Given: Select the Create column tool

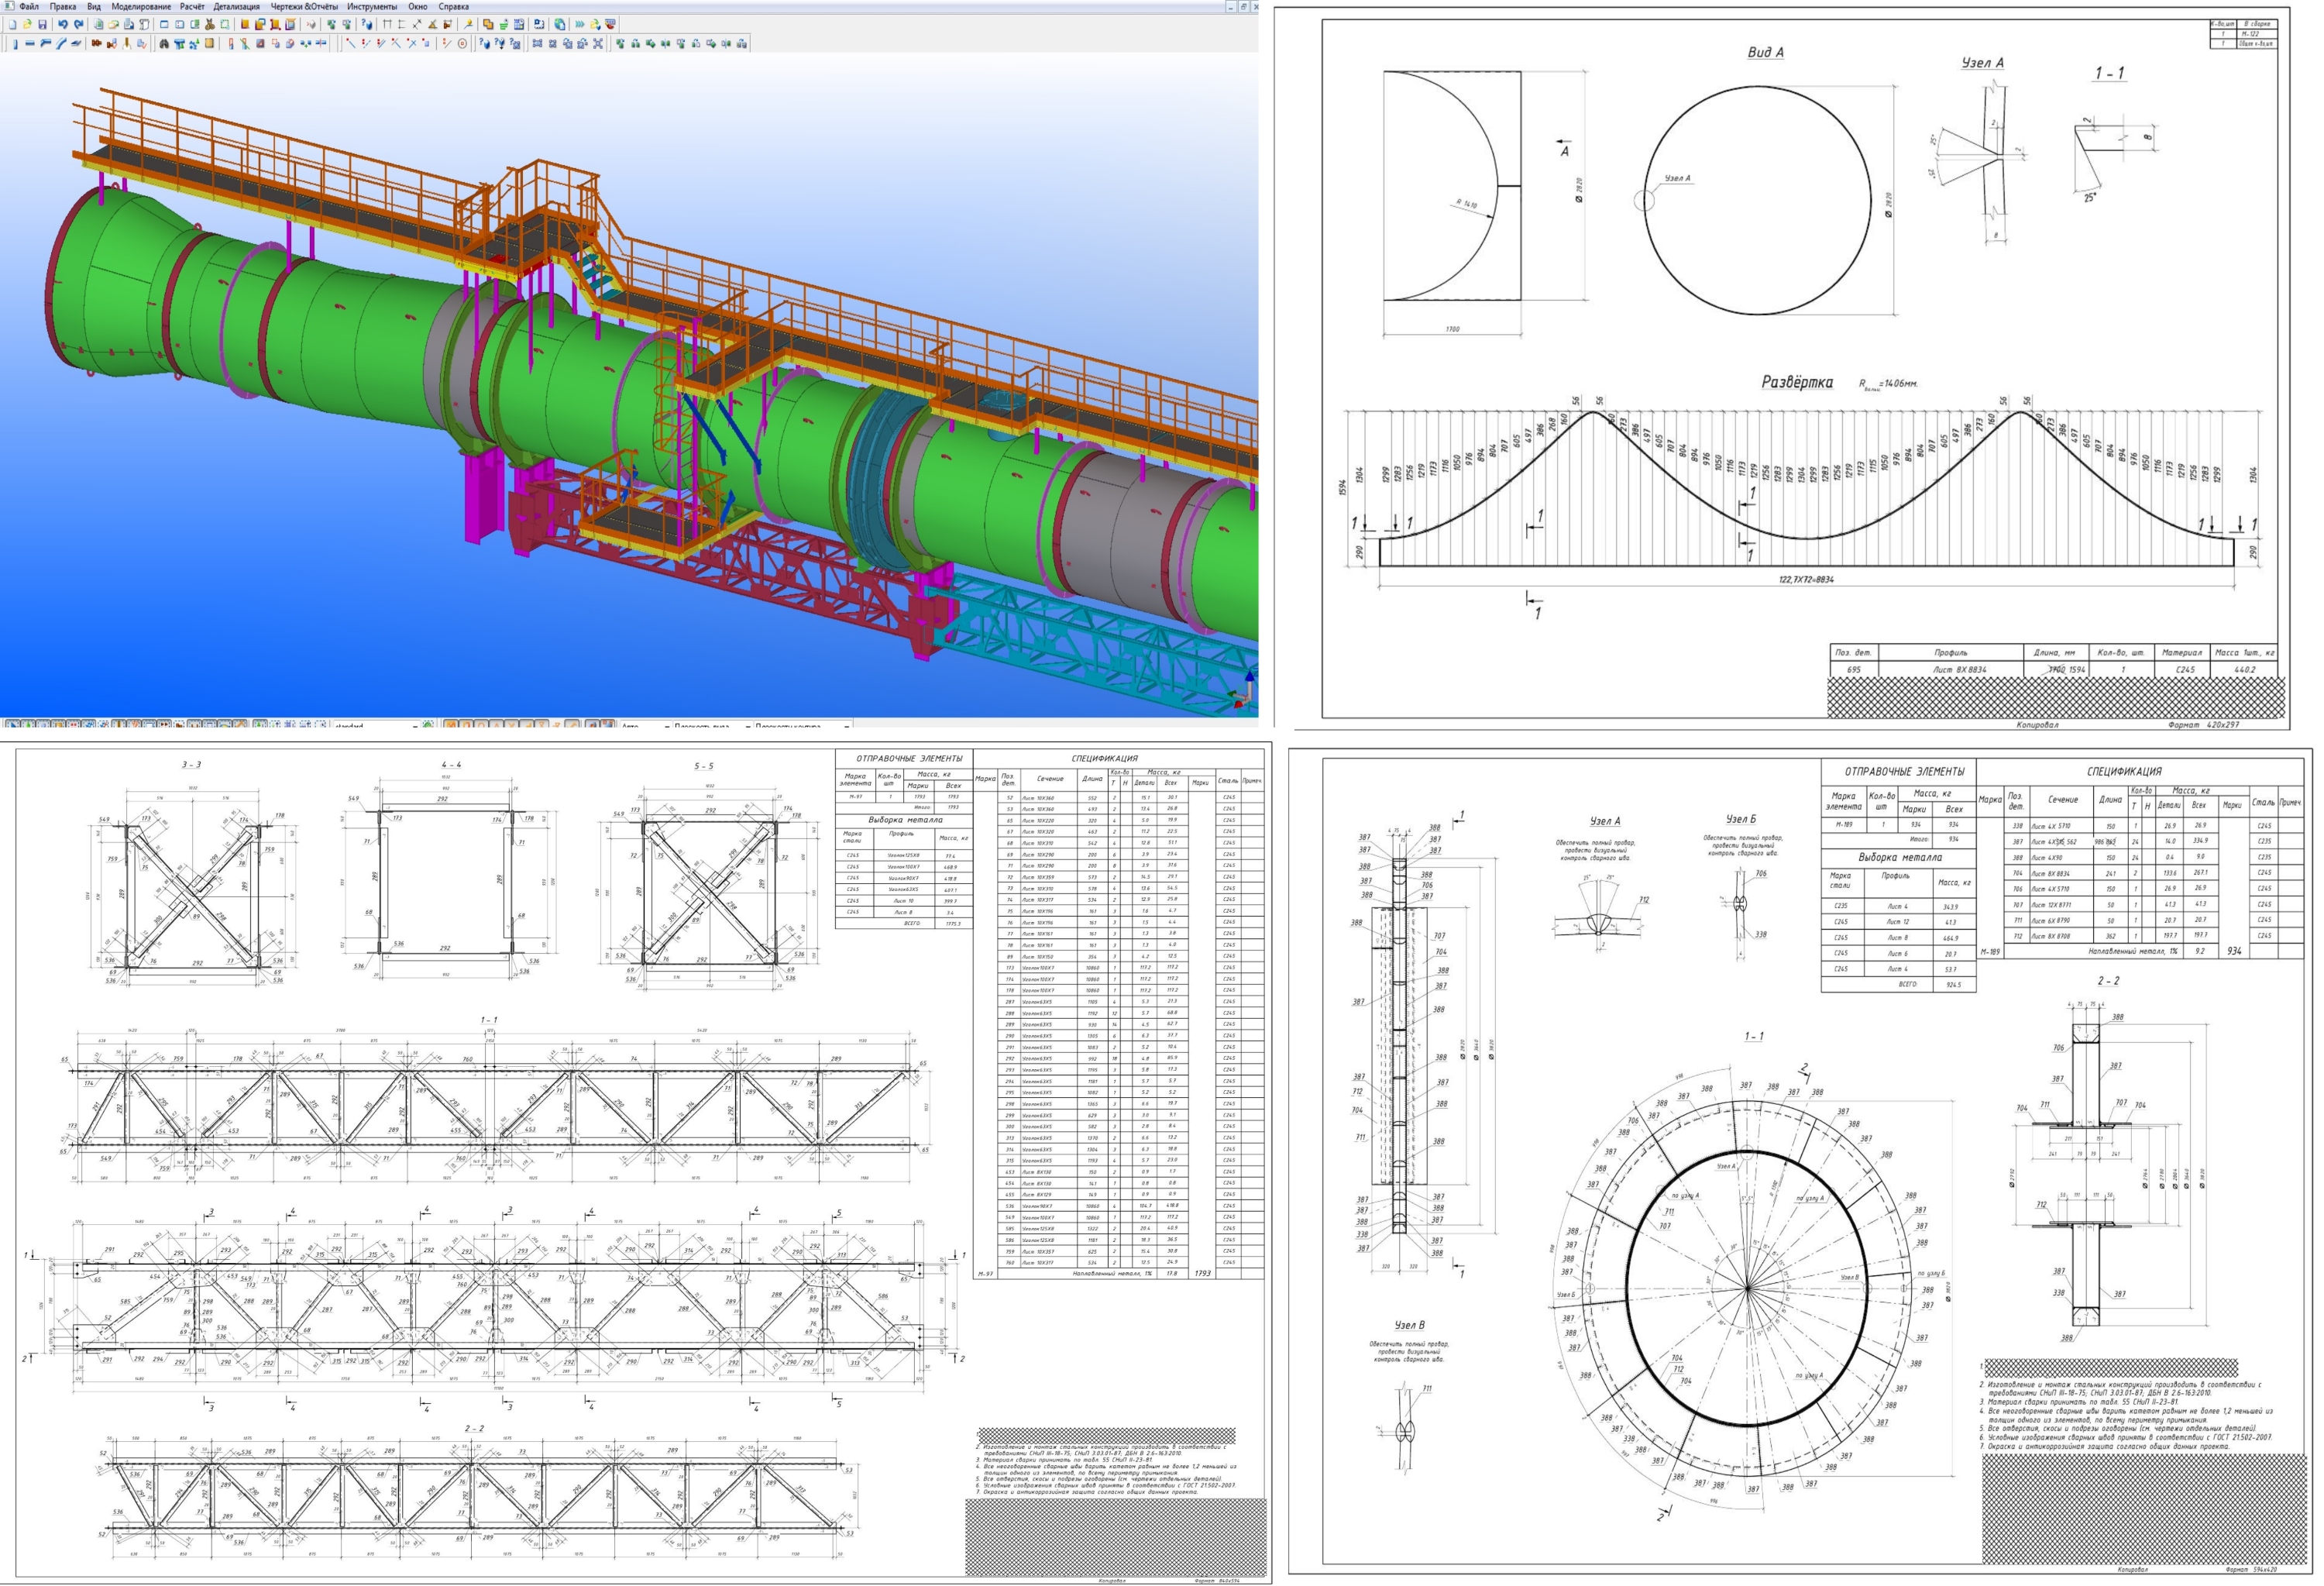Looking at the screenshot, I should pos(15,43).
